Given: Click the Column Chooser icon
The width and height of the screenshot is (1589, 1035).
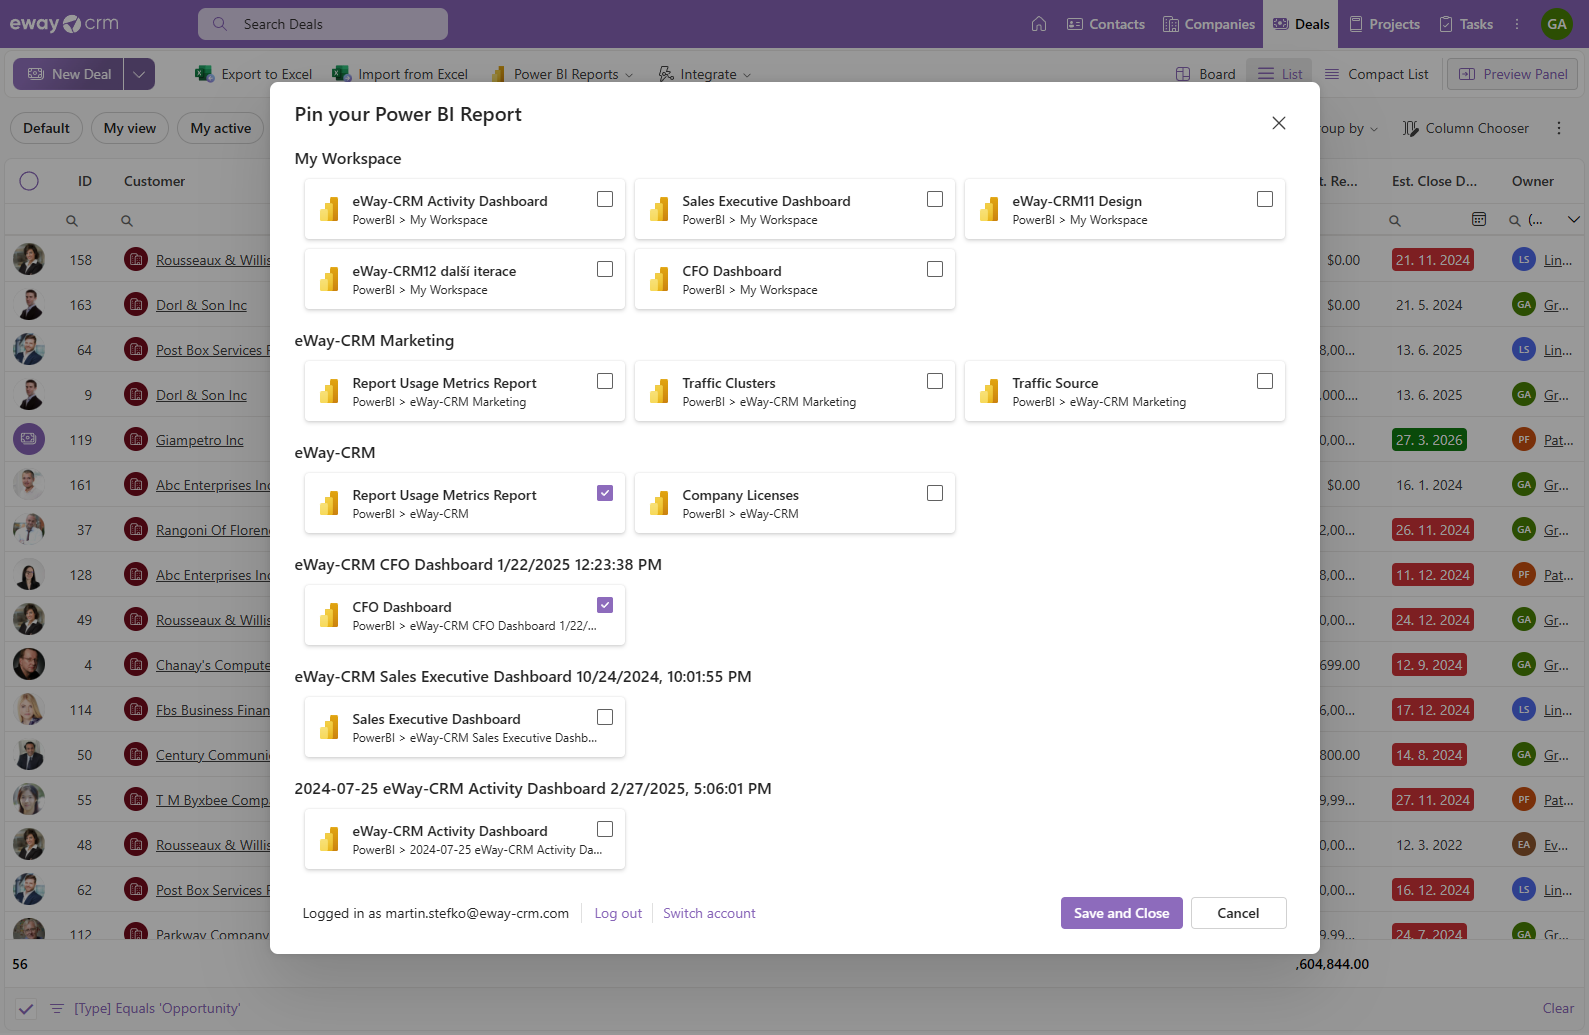Looking at the screenshot, I should pyautogui.click(x=1410, y=128).
